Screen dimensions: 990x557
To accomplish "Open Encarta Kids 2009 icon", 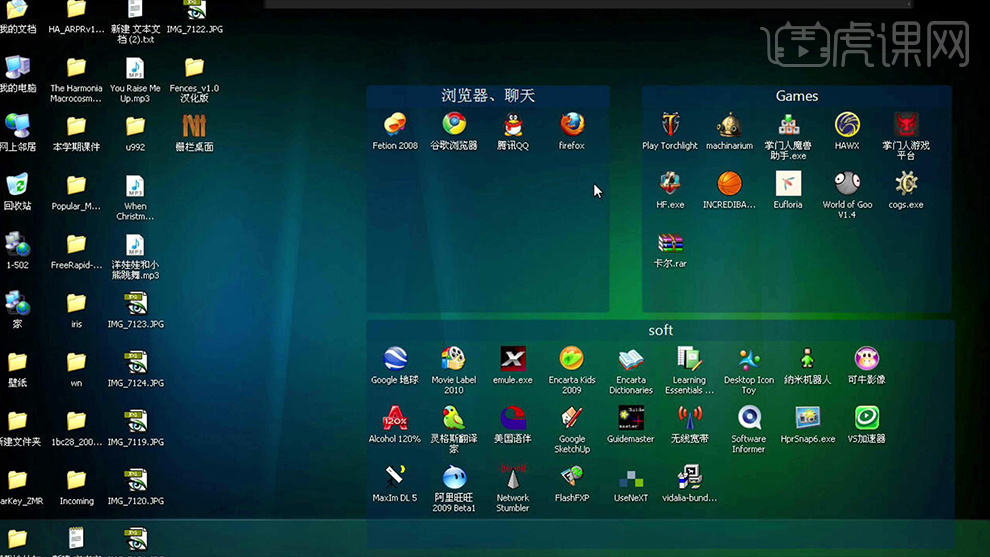I will click(x=572, y=359).
